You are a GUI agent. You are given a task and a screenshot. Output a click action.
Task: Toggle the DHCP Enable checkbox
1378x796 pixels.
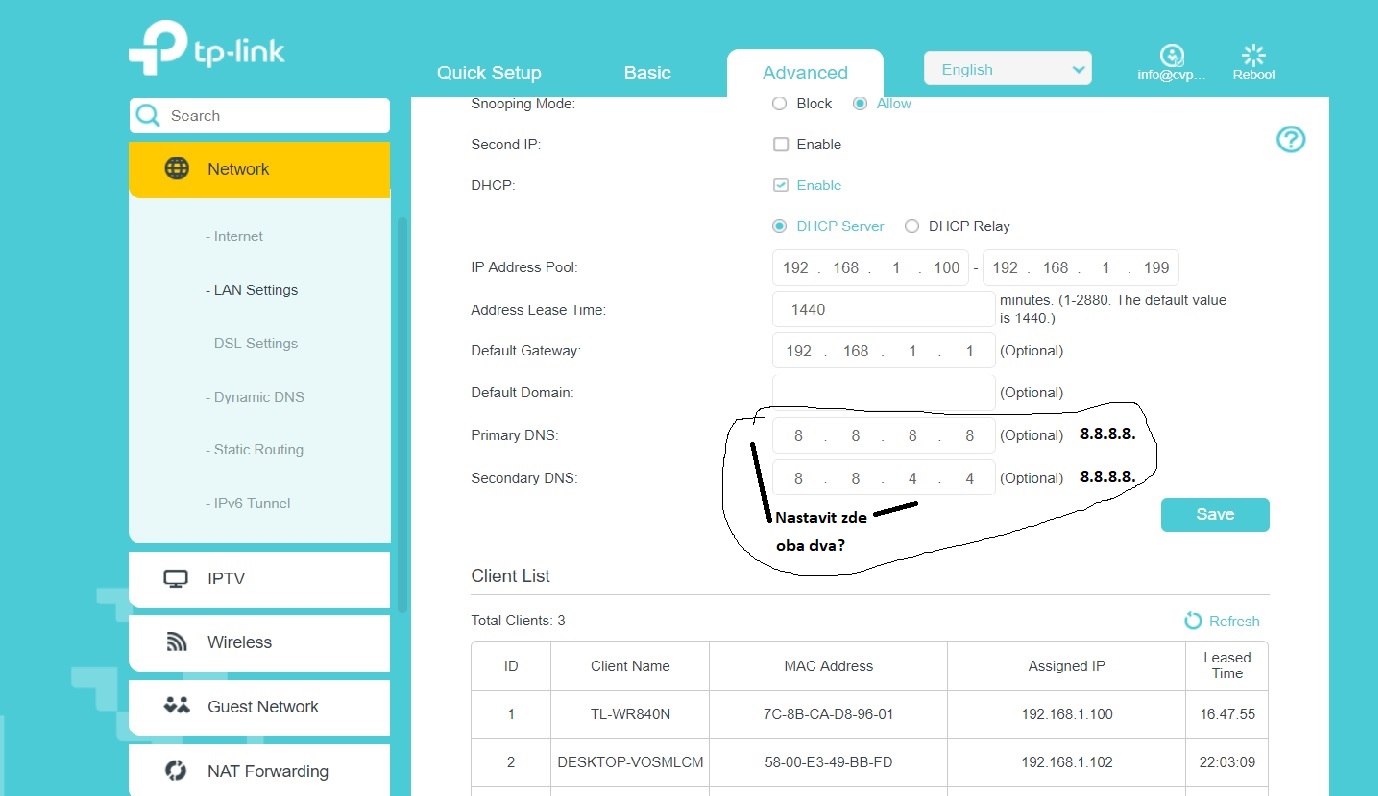(x=781, y=185)
